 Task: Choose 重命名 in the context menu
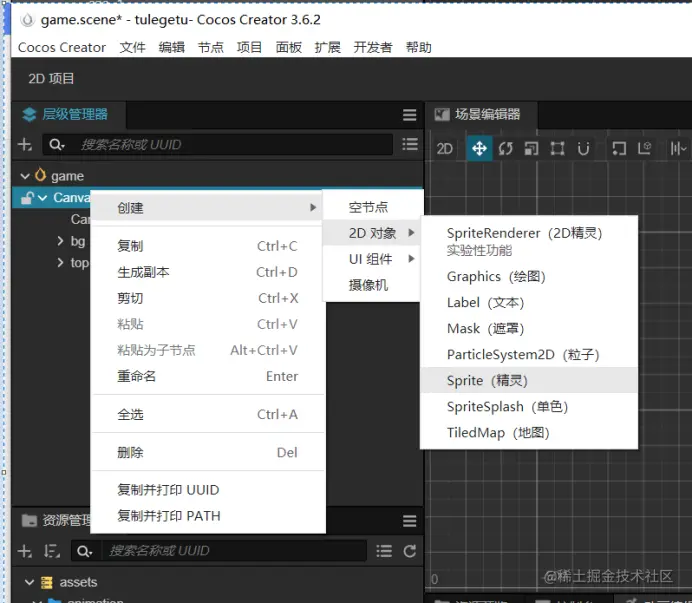pos(207,376)
